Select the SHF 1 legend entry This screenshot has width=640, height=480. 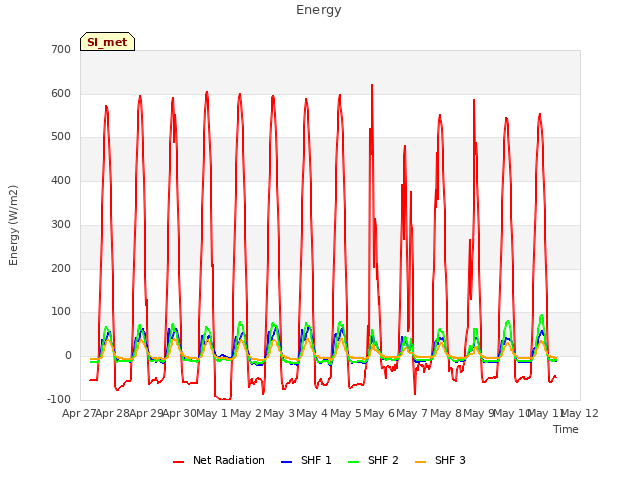pos(306,461)
